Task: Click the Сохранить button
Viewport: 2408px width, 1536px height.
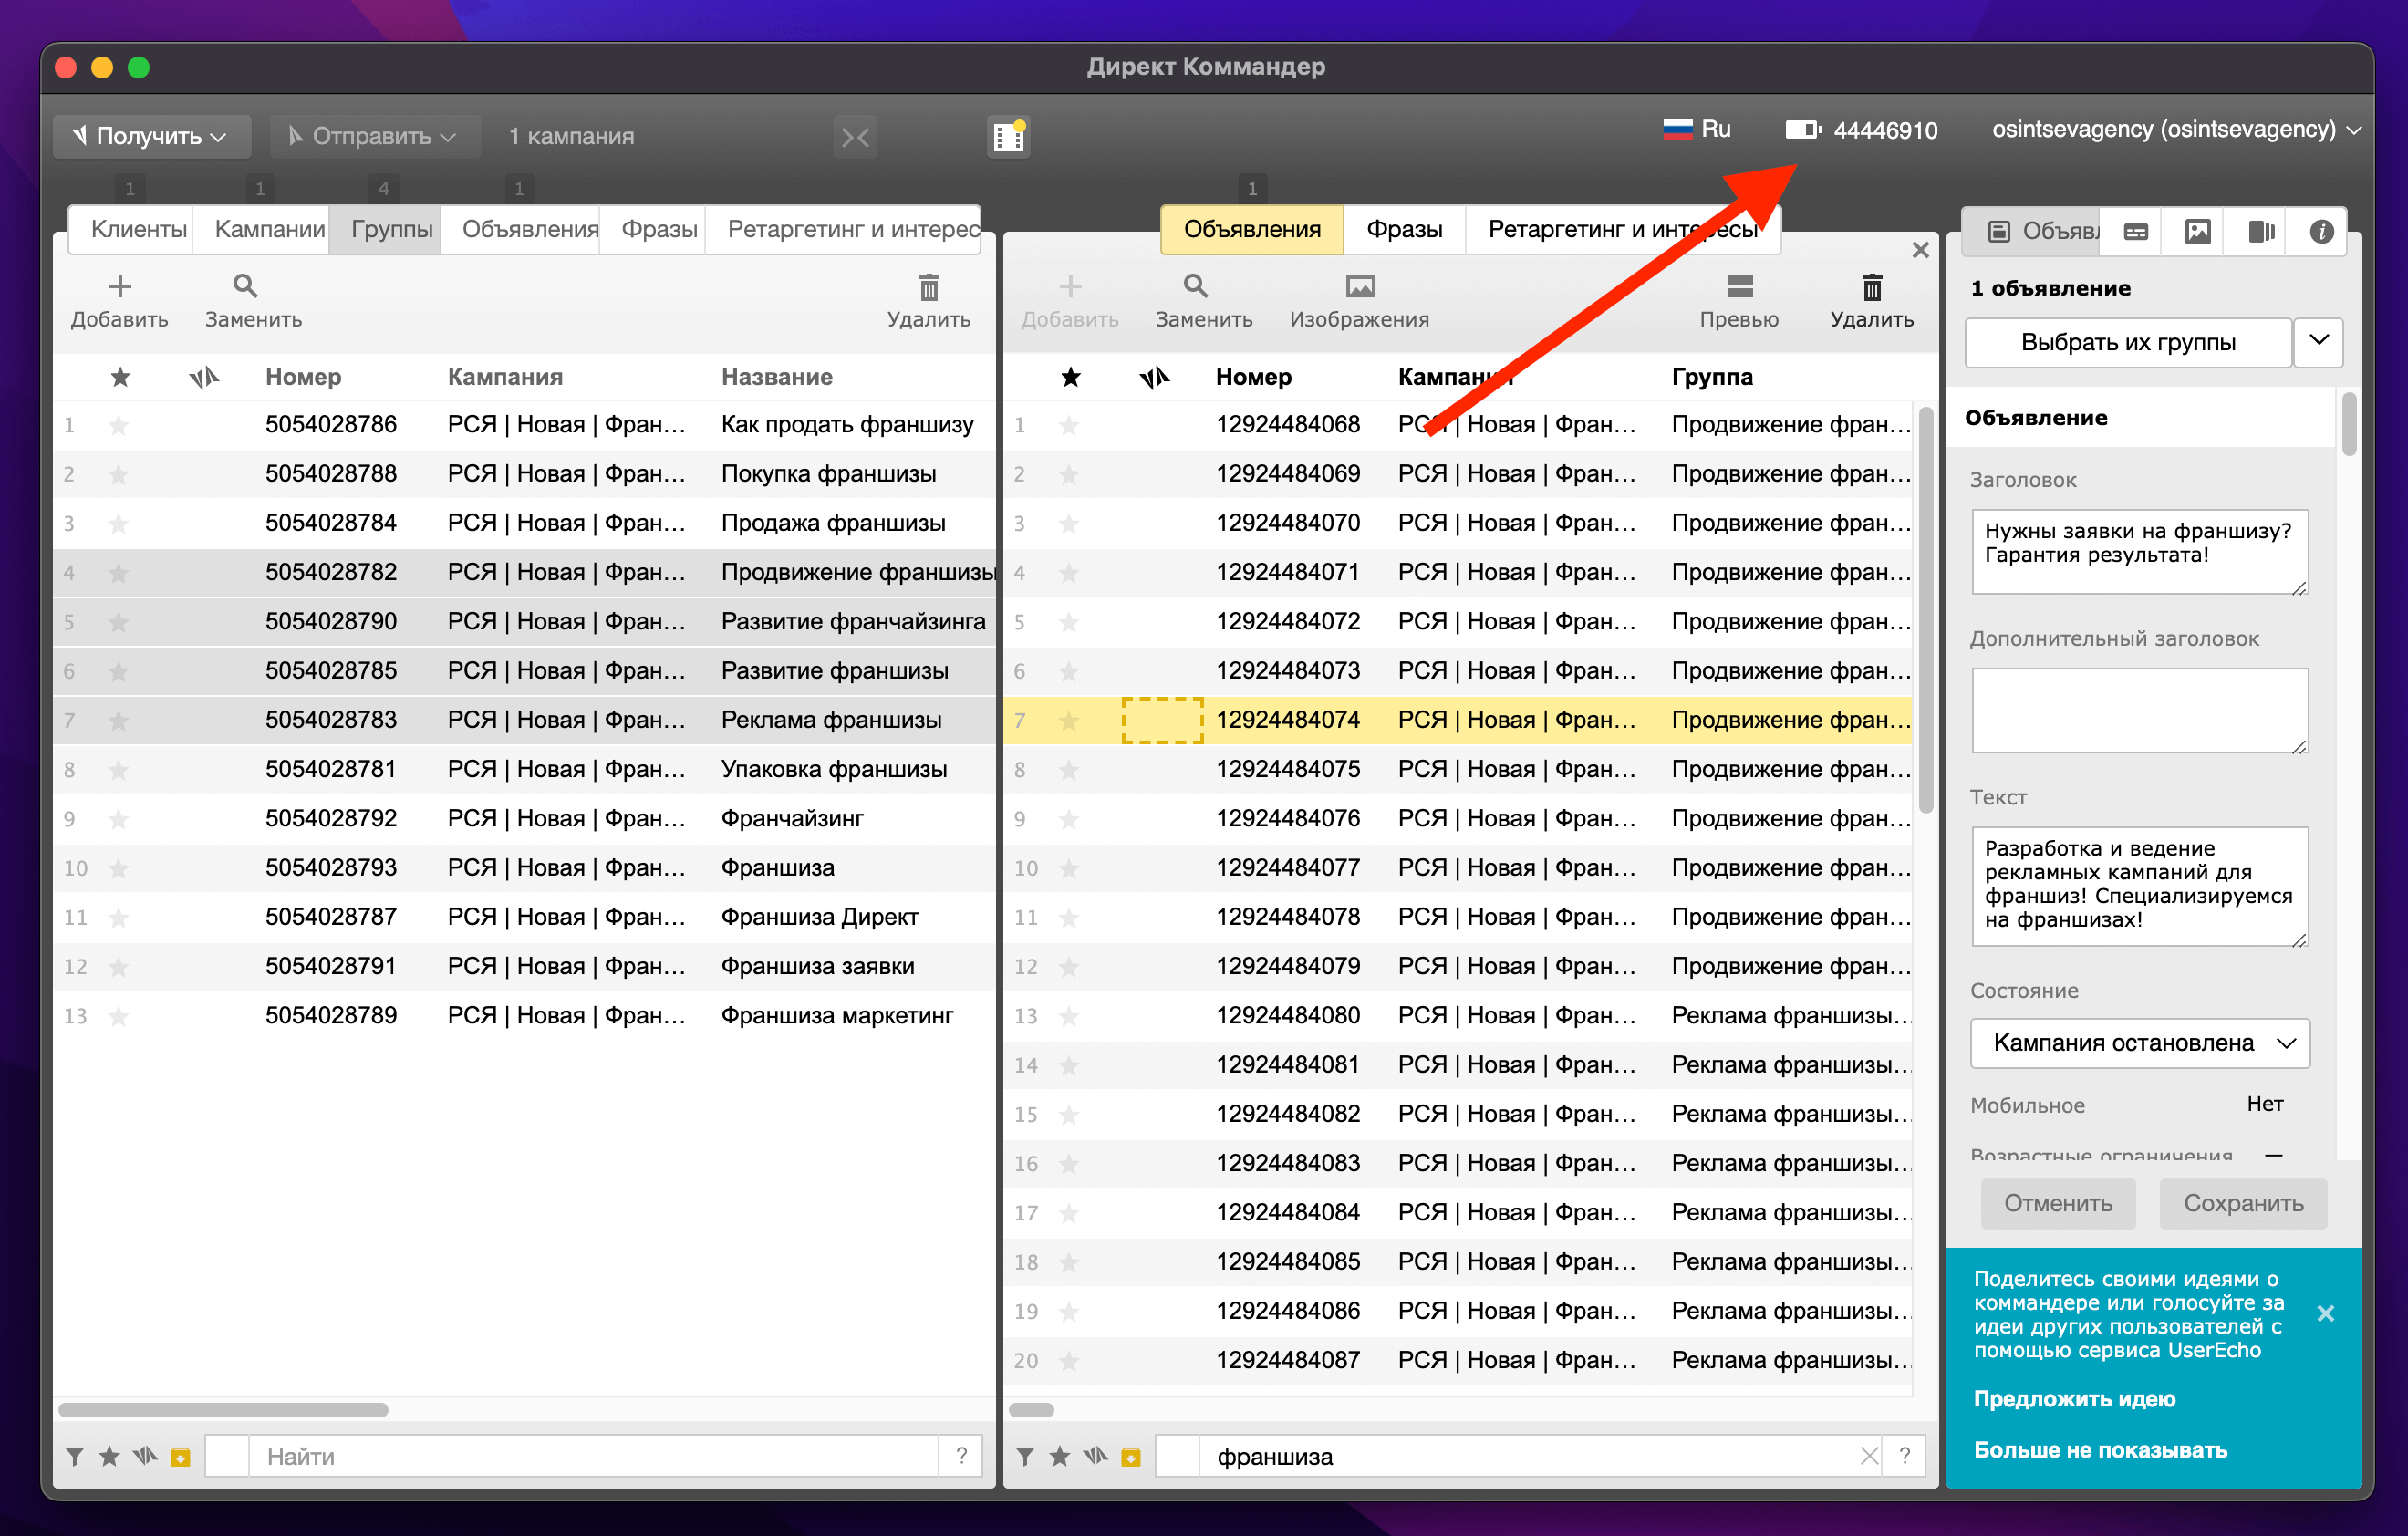Action: pos(2243,1203)
